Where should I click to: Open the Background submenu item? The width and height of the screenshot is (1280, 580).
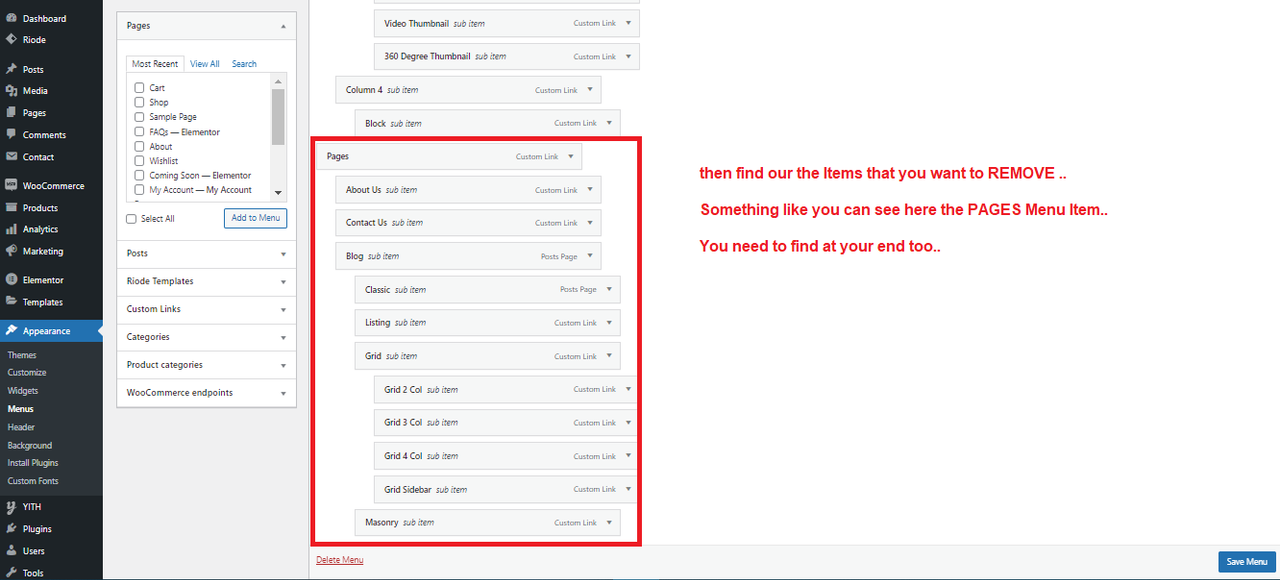click(30, 445)
